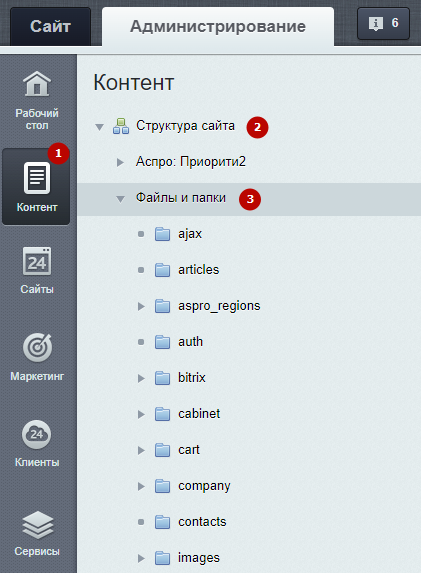421x573 pixels.
Task: Click the Структура сайта hierarchy icon
Action: coord(121,126)
